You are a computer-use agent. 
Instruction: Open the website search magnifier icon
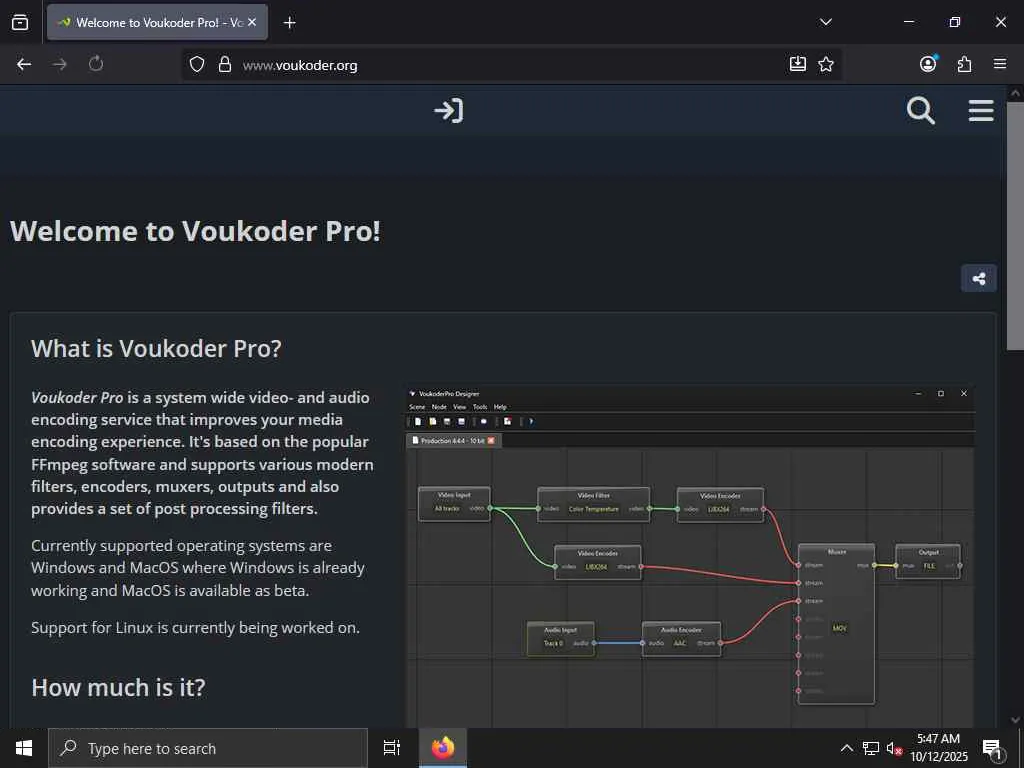921,110
